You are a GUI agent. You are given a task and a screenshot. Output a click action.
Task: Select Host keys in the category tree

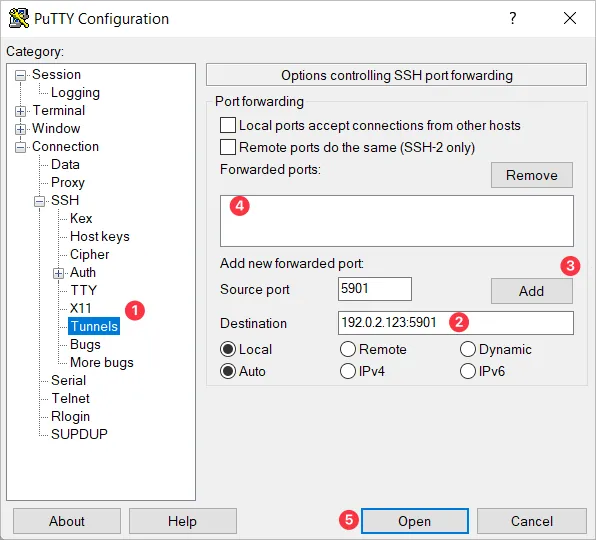tap(100, 236)
